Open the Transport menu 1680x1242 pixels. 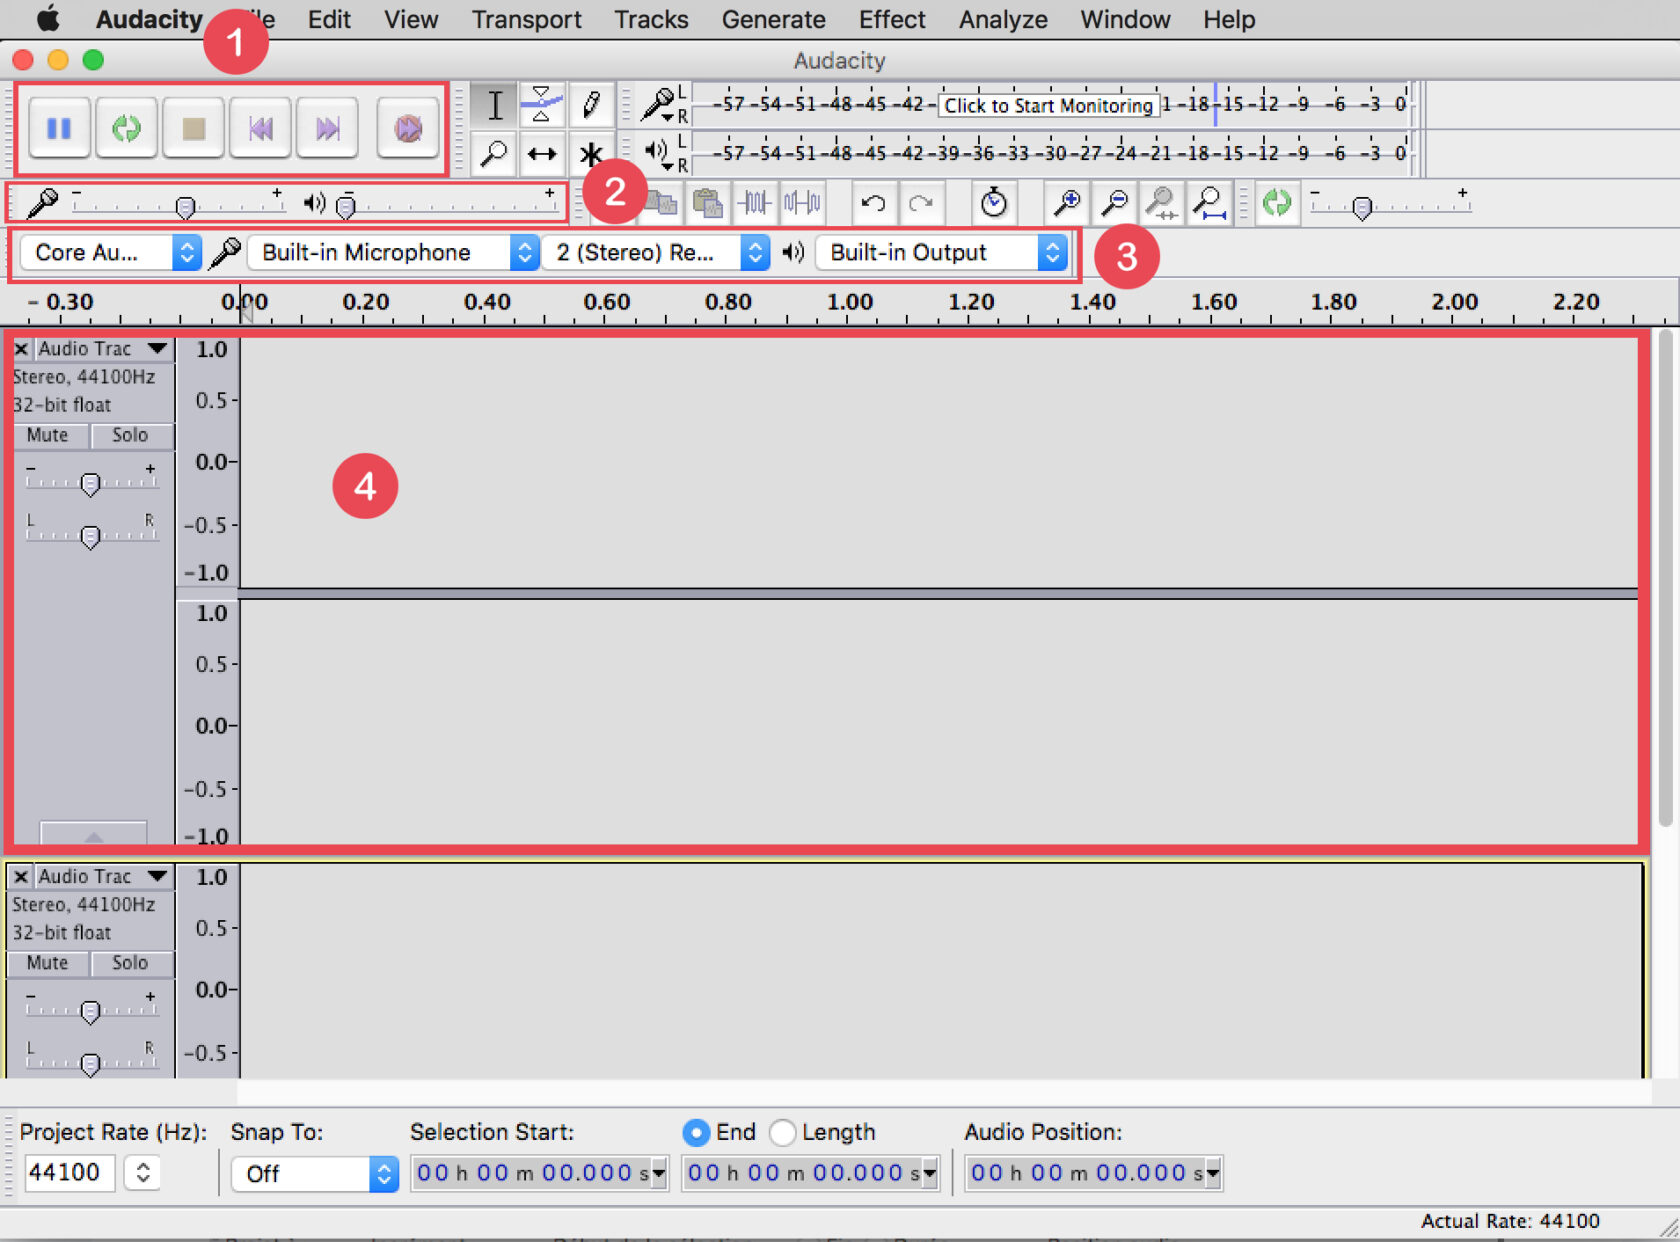click(526, 19)
